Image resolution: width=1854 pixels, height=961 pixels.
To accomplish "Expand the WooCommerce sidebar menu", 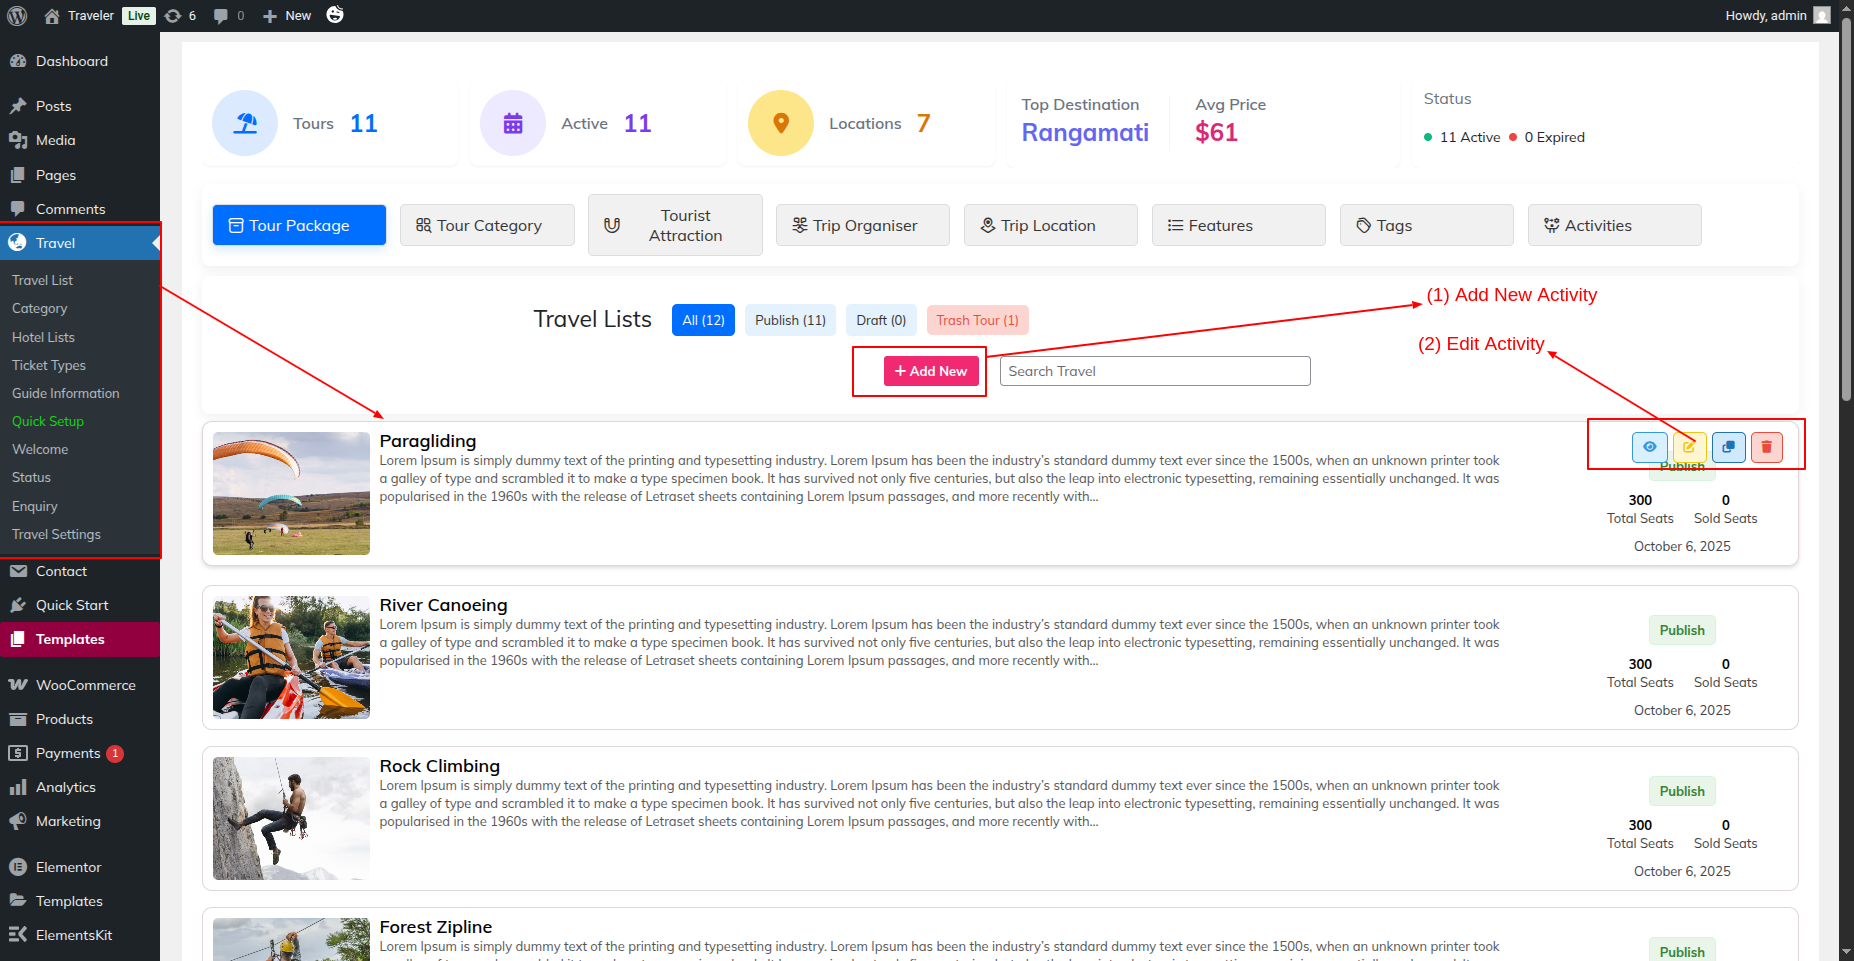I will pos(85,685).
